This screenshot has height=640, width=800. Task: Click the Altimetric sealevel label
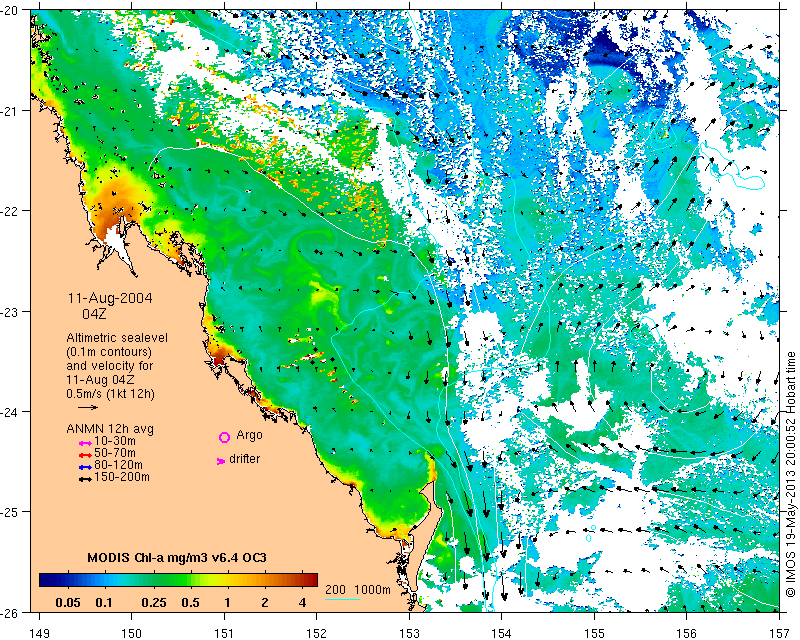pyautogui.click(x=117, y=338)
